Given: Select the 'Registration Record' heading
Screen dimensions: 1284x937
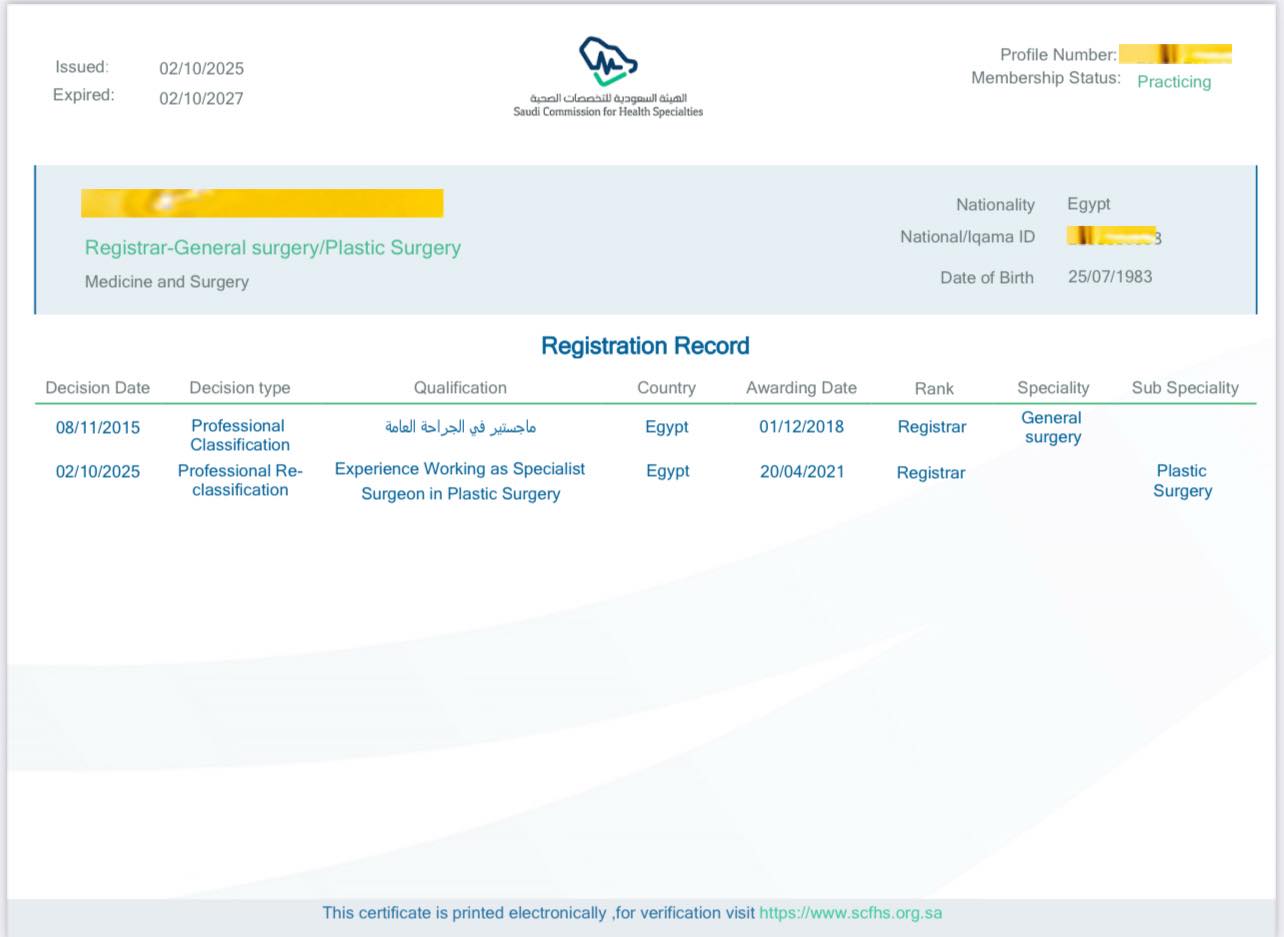Looking at the screenshot, I should (645, 346).
